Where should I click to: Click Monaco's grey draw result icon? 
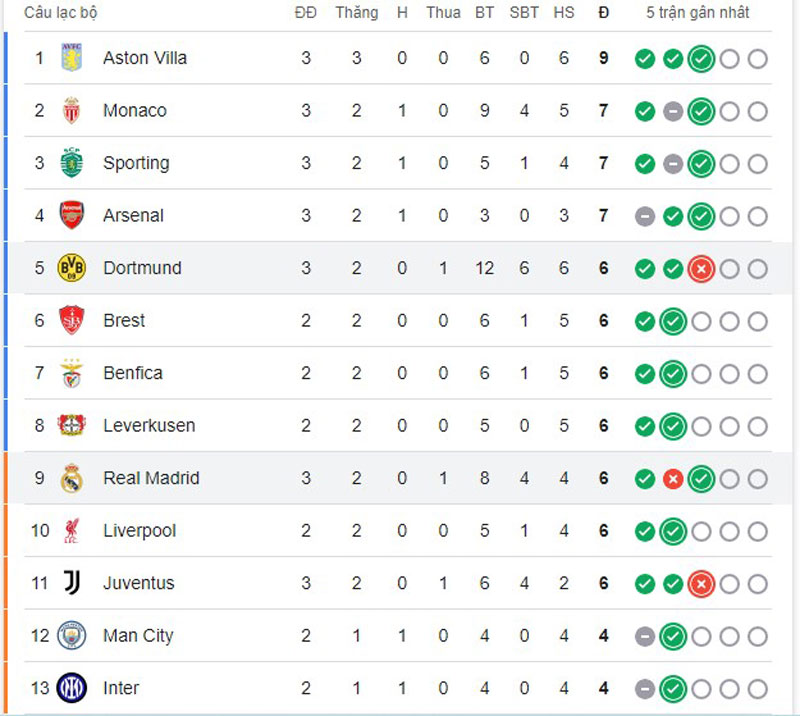click(x=673, y=111)
